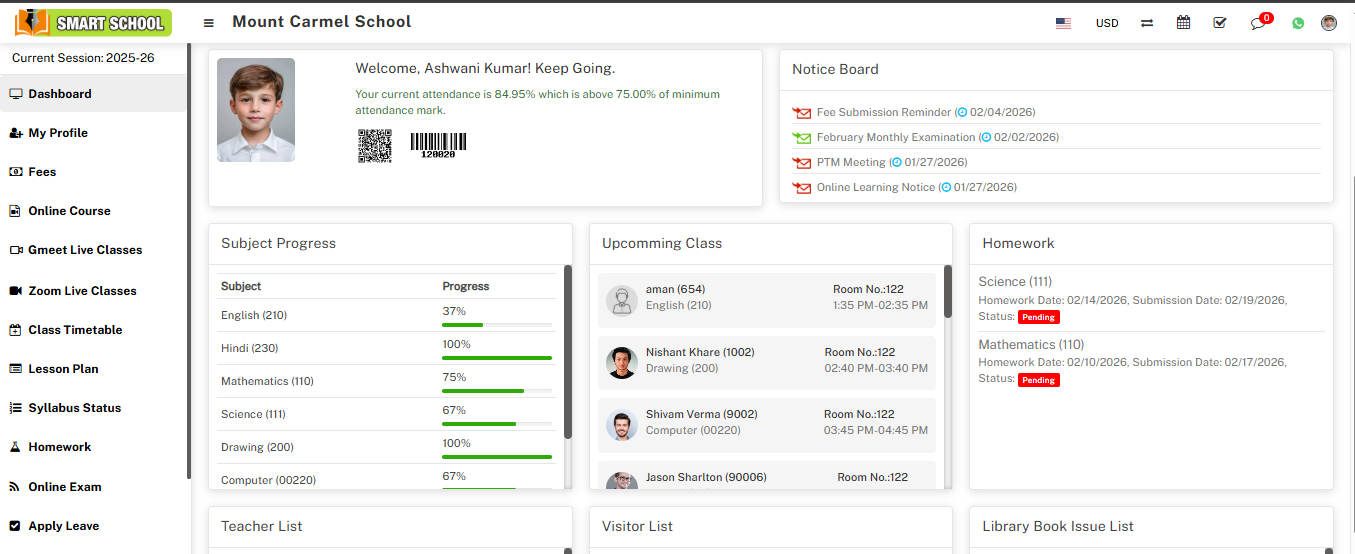Click the student profile photo
Screen dimensions: 1355x554
(256, 110)
